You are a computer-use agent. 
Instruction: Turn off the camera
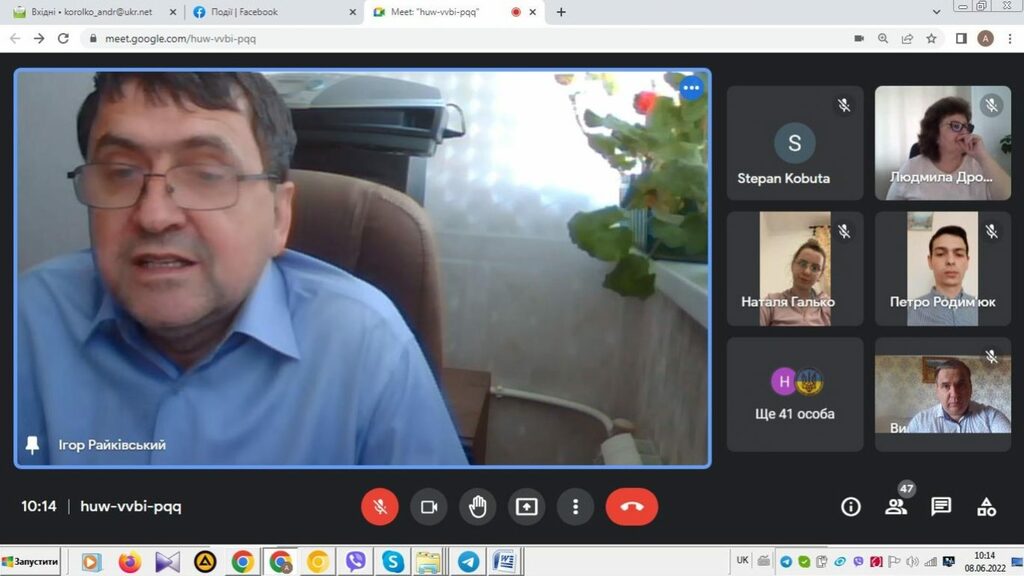[429, 507]
